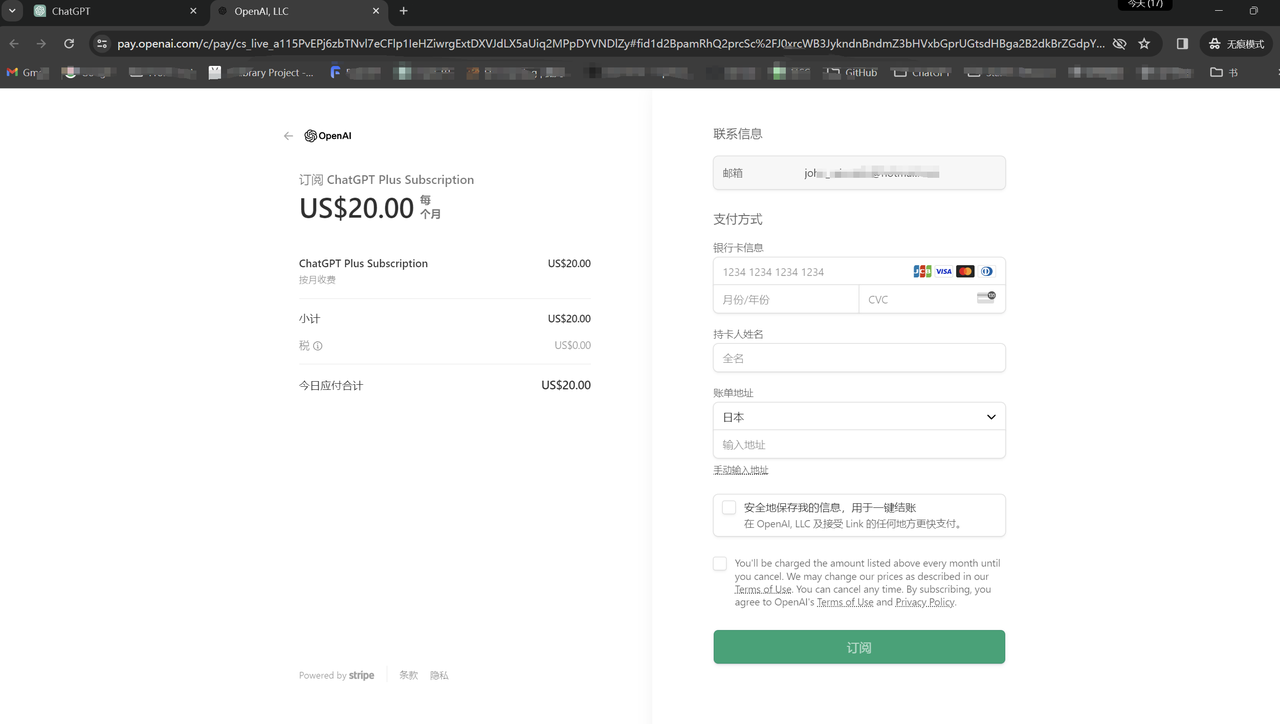Click the OpenAI logo on checkout page
Viewport: 1280px width, 724px height.
pos(328,136)
